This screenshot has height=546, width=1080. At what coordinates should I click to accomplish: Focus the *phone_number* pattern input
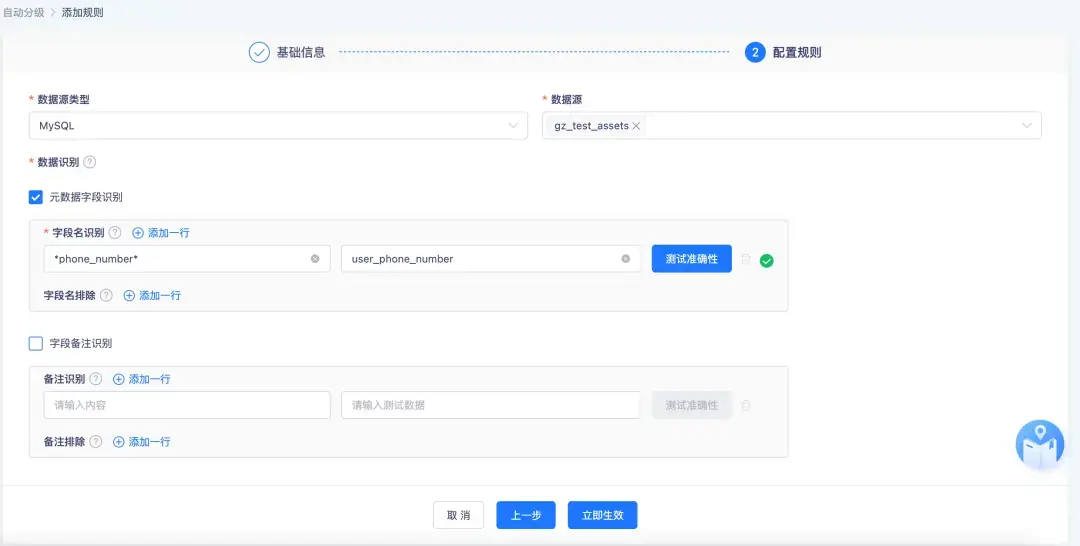pyautogui.click(x=187, y=259)
